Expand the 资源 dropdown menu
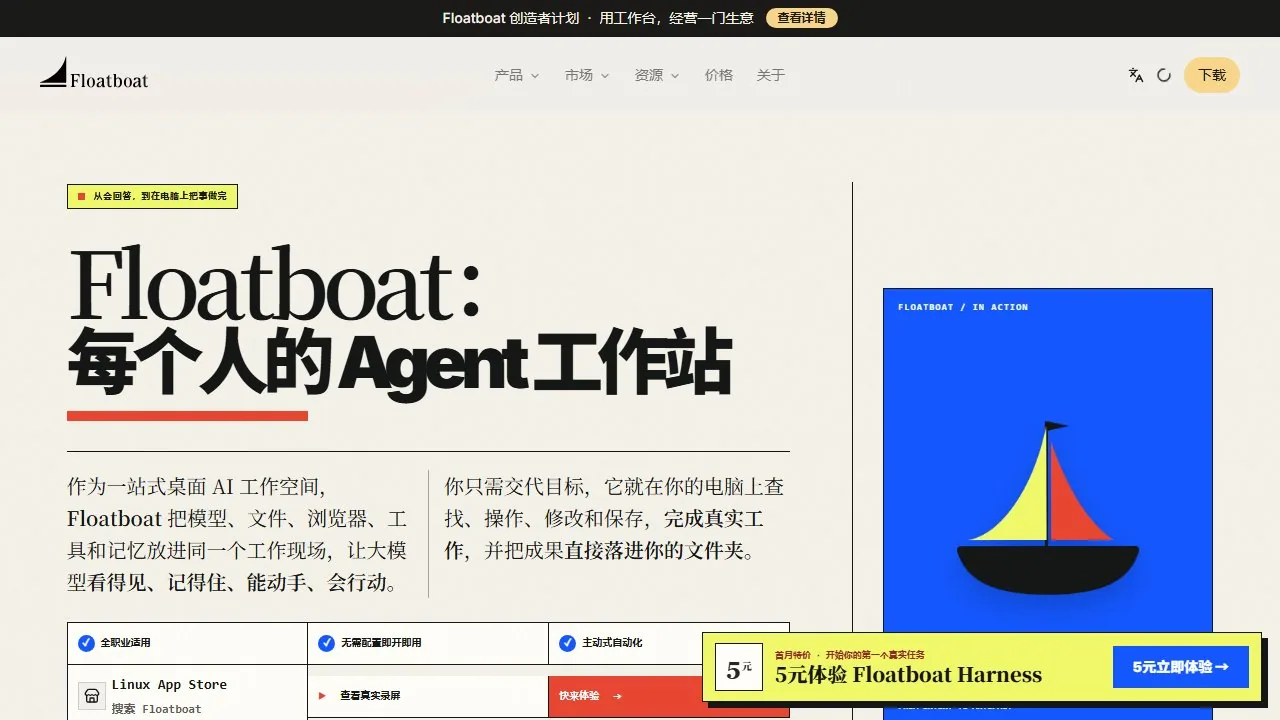The image size is (1280, 720). (x=657, y=75)
